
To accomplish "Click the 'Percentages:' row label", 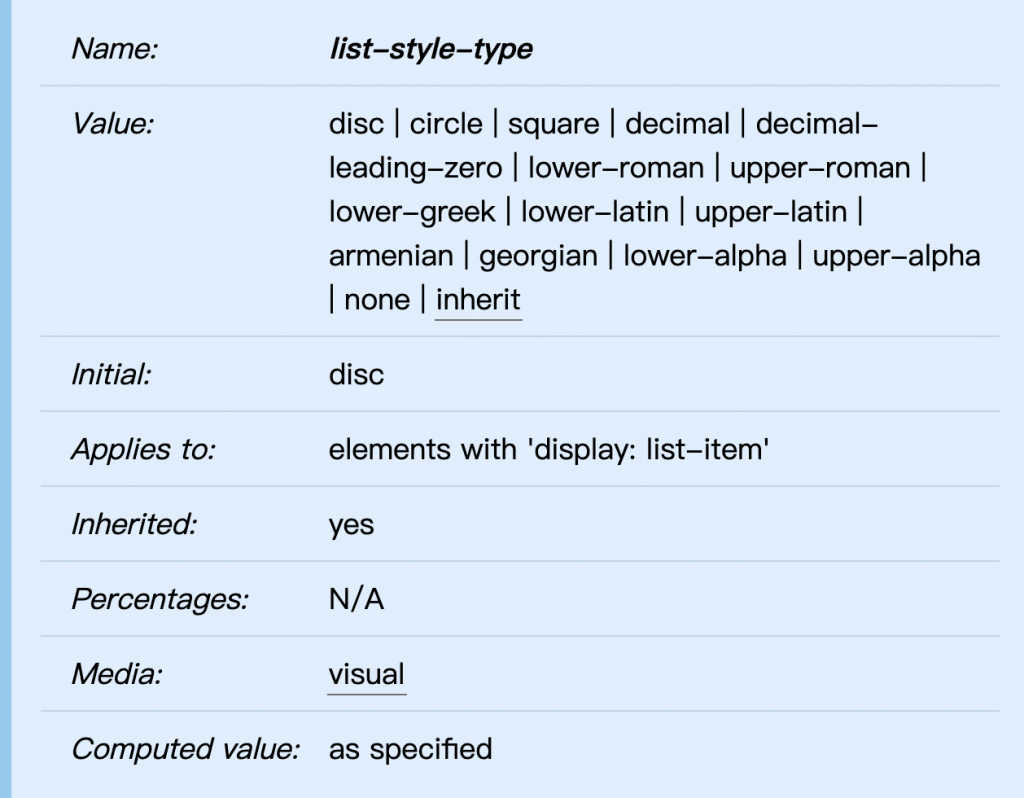I will click(x=160, y=600).
